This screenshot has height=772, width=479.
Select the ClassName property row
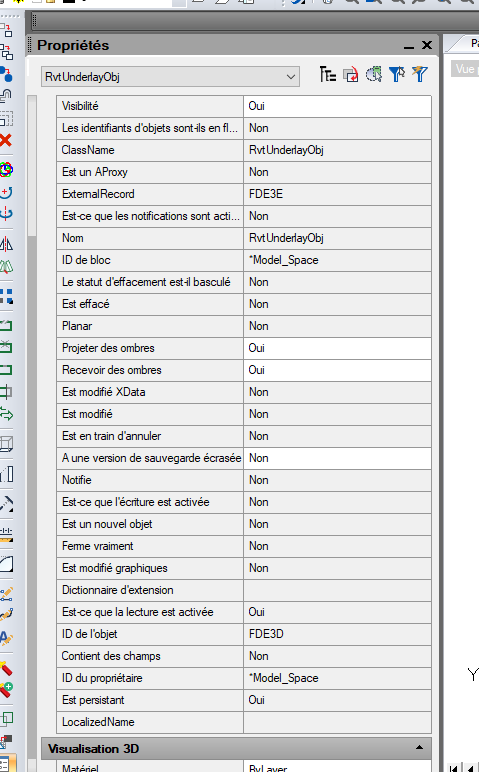[x=244, y=150]
